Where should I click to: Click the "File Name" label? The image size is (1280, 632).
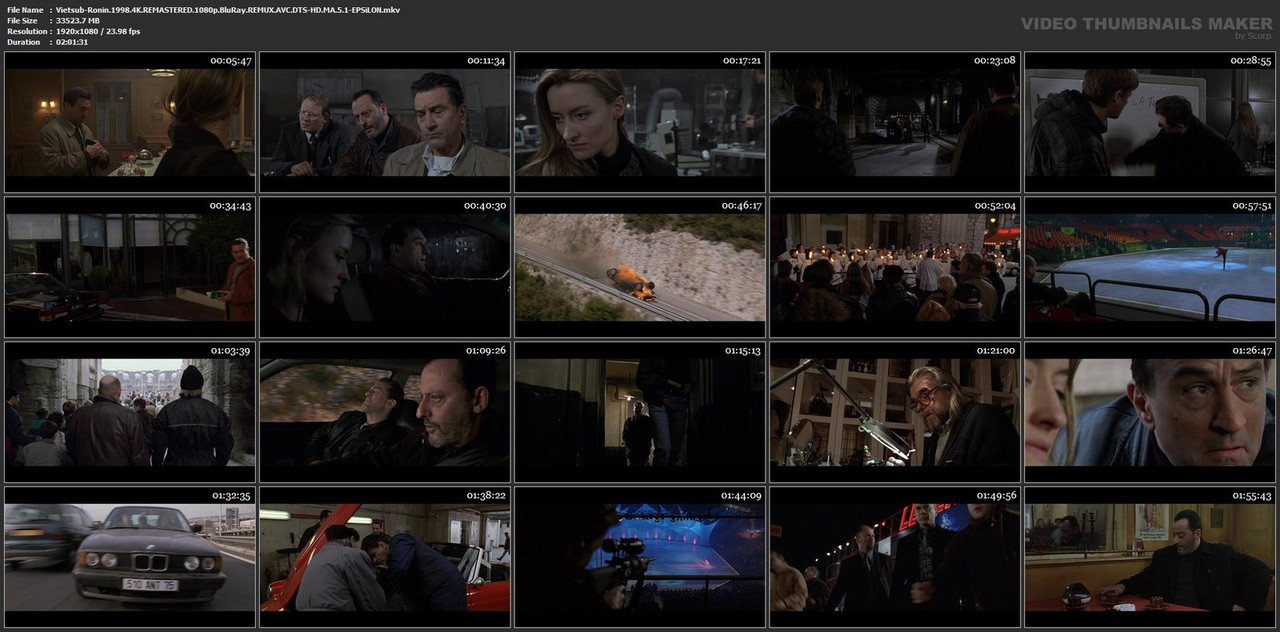[x=25, y=9]
